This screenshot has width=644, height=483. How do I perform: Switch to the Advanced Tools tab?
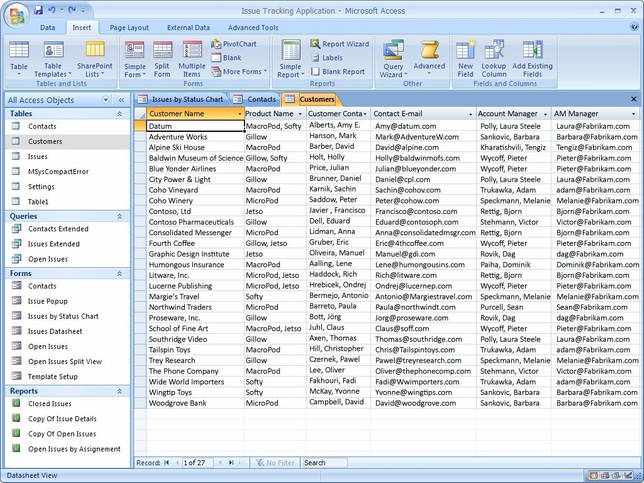tap(253, 28)
